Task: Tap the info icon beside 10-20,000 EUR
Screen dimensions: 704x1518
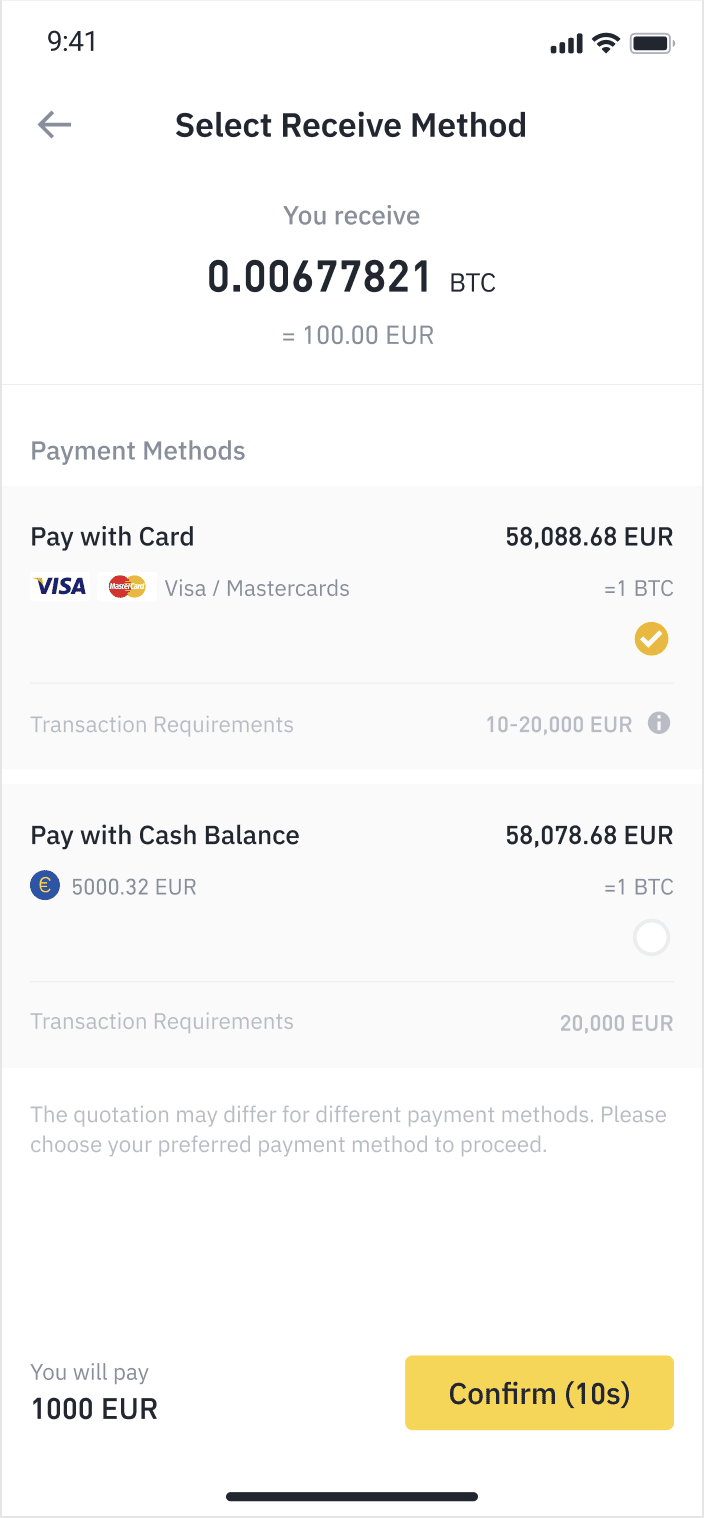Action: 659,723
